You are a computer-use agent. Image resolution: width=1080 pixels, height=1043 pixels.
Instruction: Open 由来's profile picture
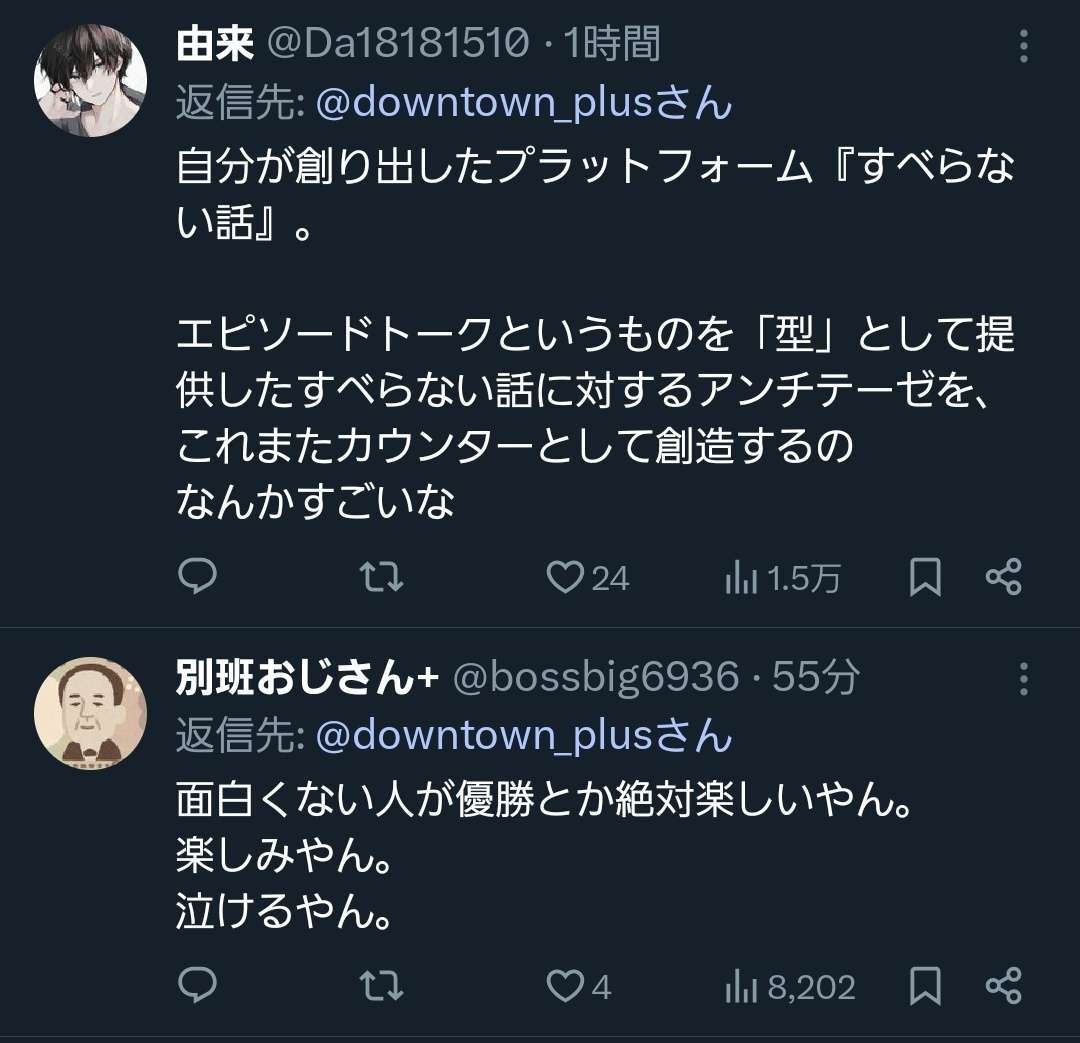[x=90, y=80]
